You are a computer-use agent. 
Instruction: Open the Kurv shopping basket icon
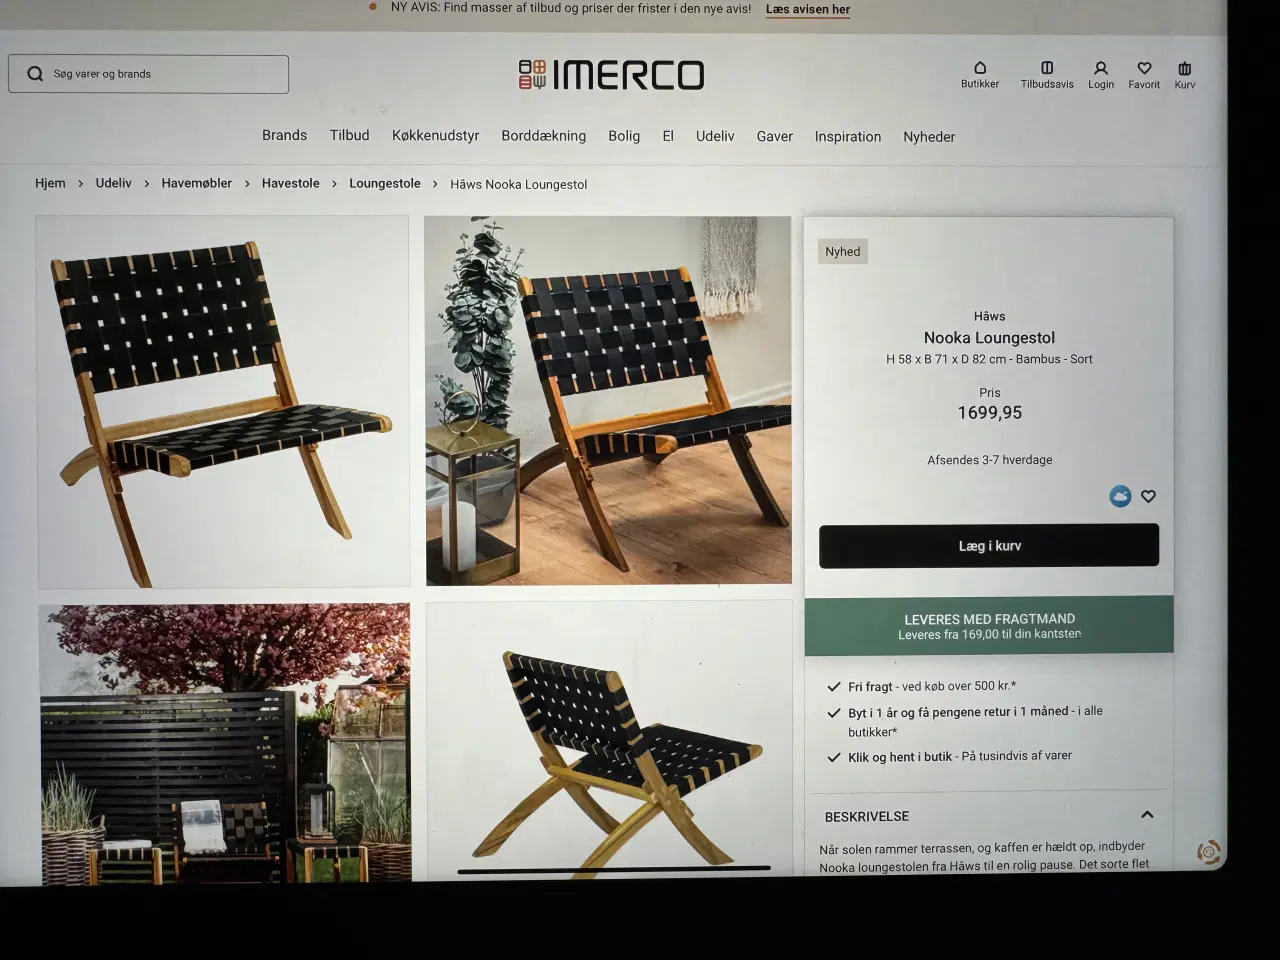click(1185, 68)
